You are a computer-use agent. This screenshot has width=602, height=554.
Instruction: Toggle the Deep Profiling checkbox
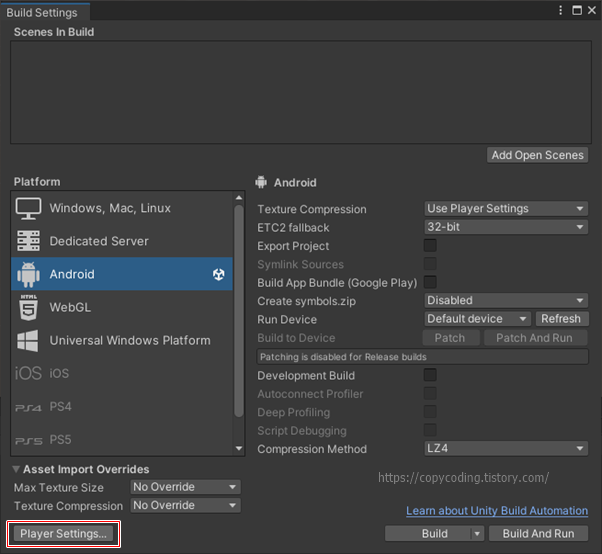(430, 412)
